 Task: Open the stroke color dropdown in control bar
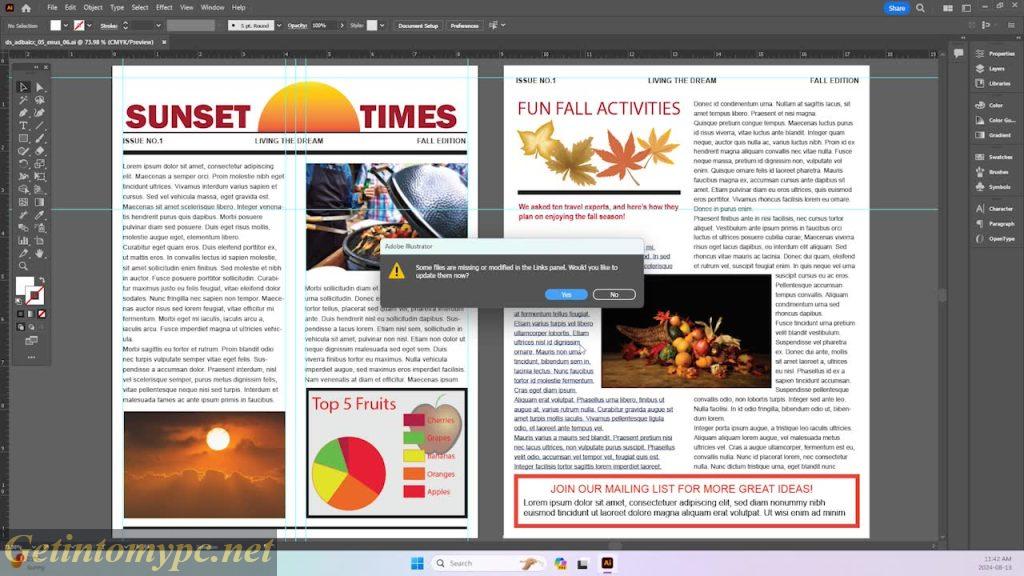coord(89,25)
